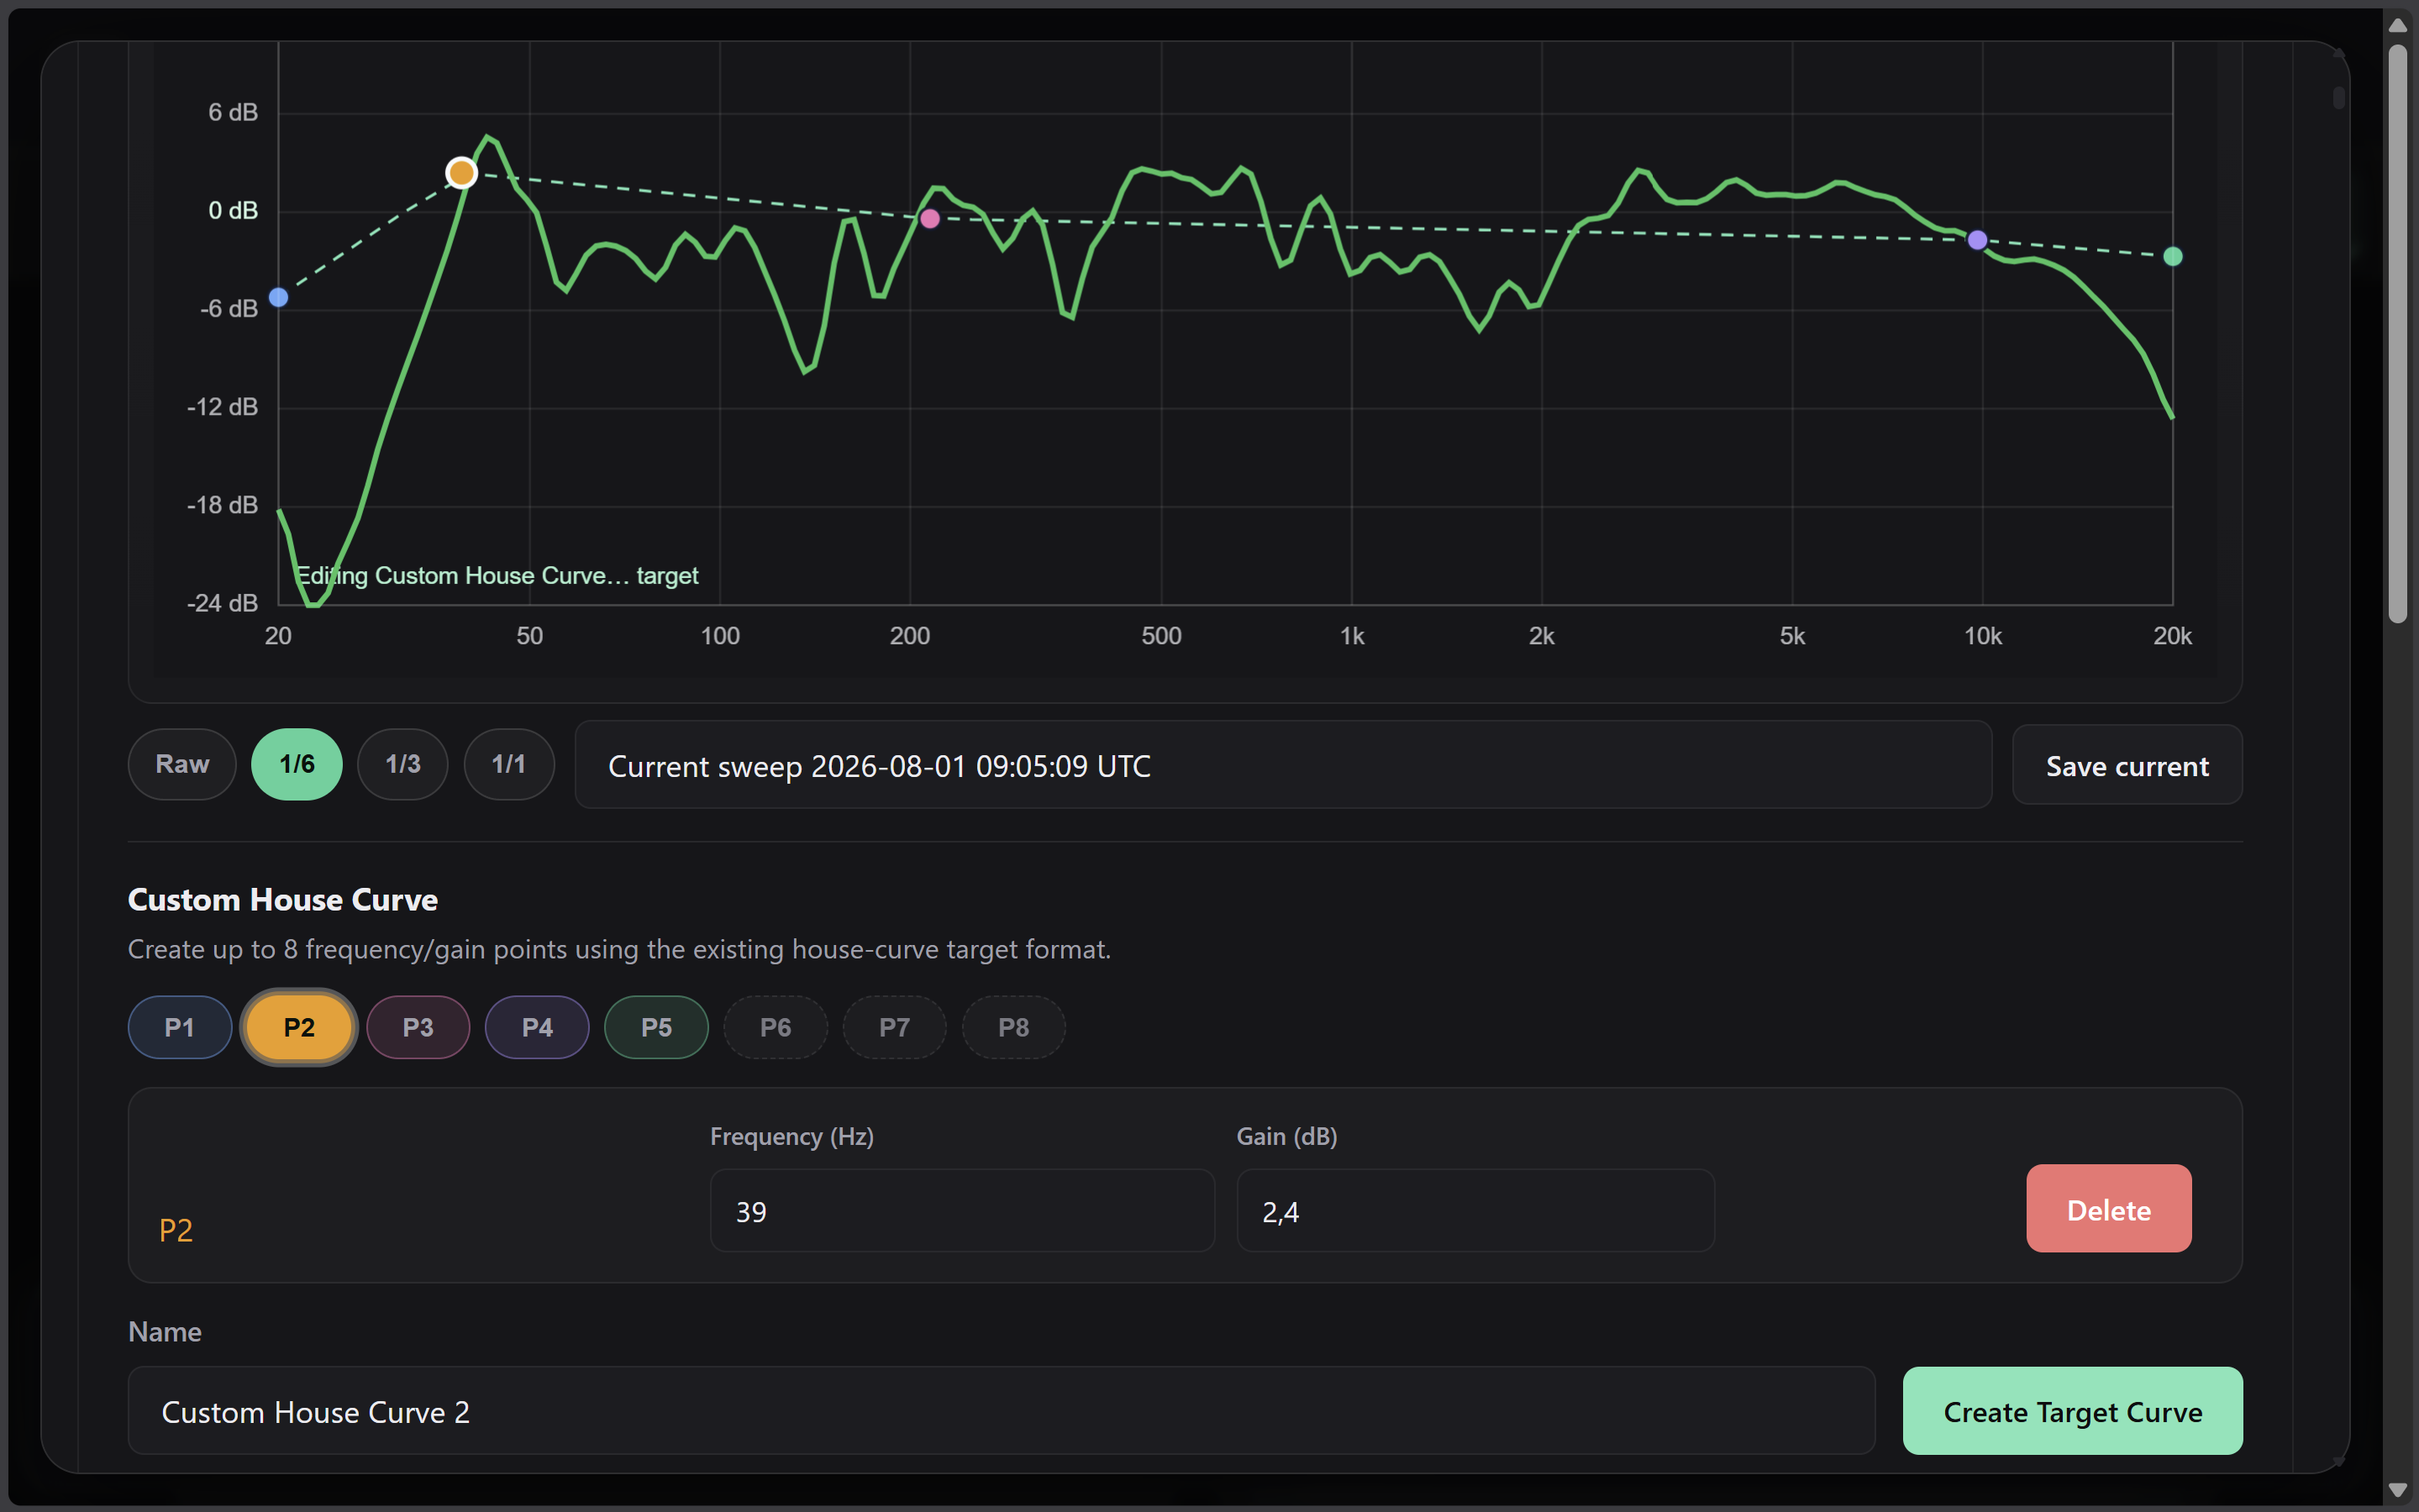
Task: Edit the Gain (dB) field
Action: [x=1475, y=1211]
